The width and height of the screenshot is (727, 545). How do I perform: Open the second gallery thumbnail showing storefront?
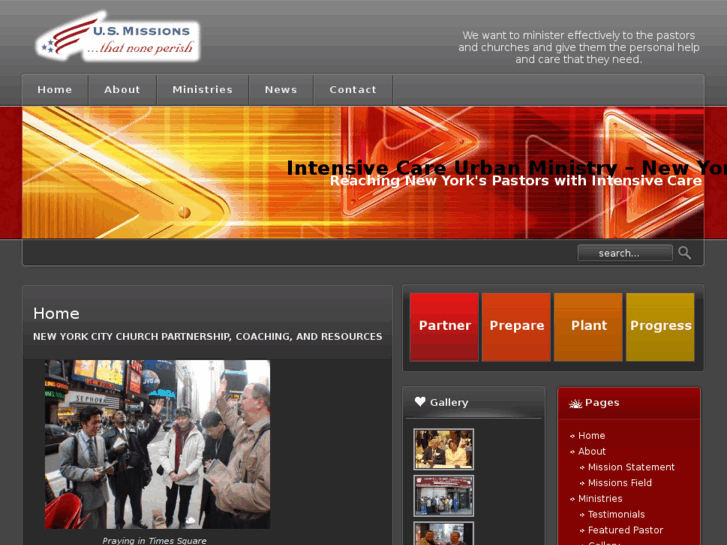[x=444, y=496]
